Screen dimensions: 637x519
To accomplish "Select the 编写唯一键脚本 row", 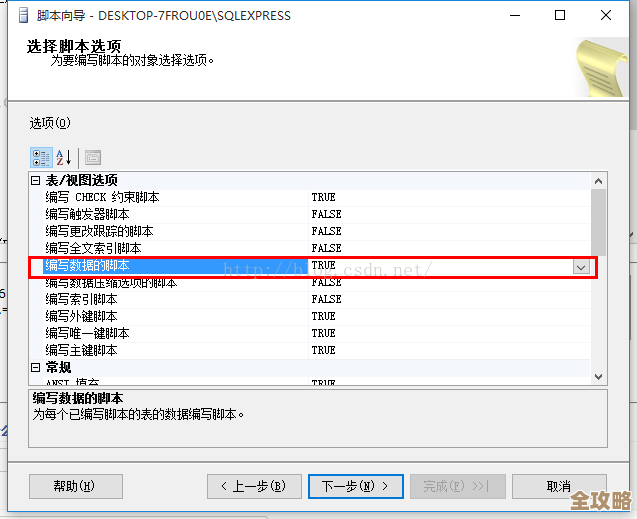I will pyautogui.click(x=316, y=334).
